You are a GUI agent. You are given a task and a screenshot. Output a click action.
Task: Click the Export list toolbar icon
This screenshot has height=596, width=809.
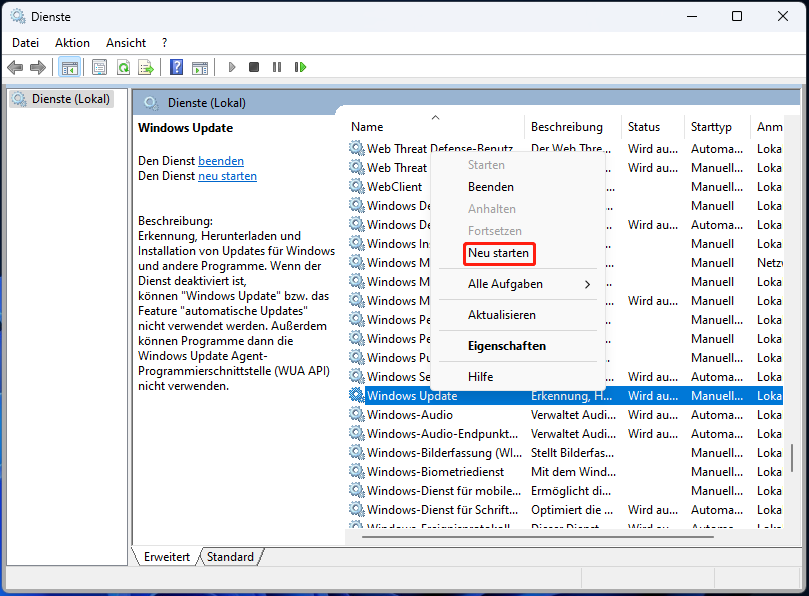pos(146,67)
